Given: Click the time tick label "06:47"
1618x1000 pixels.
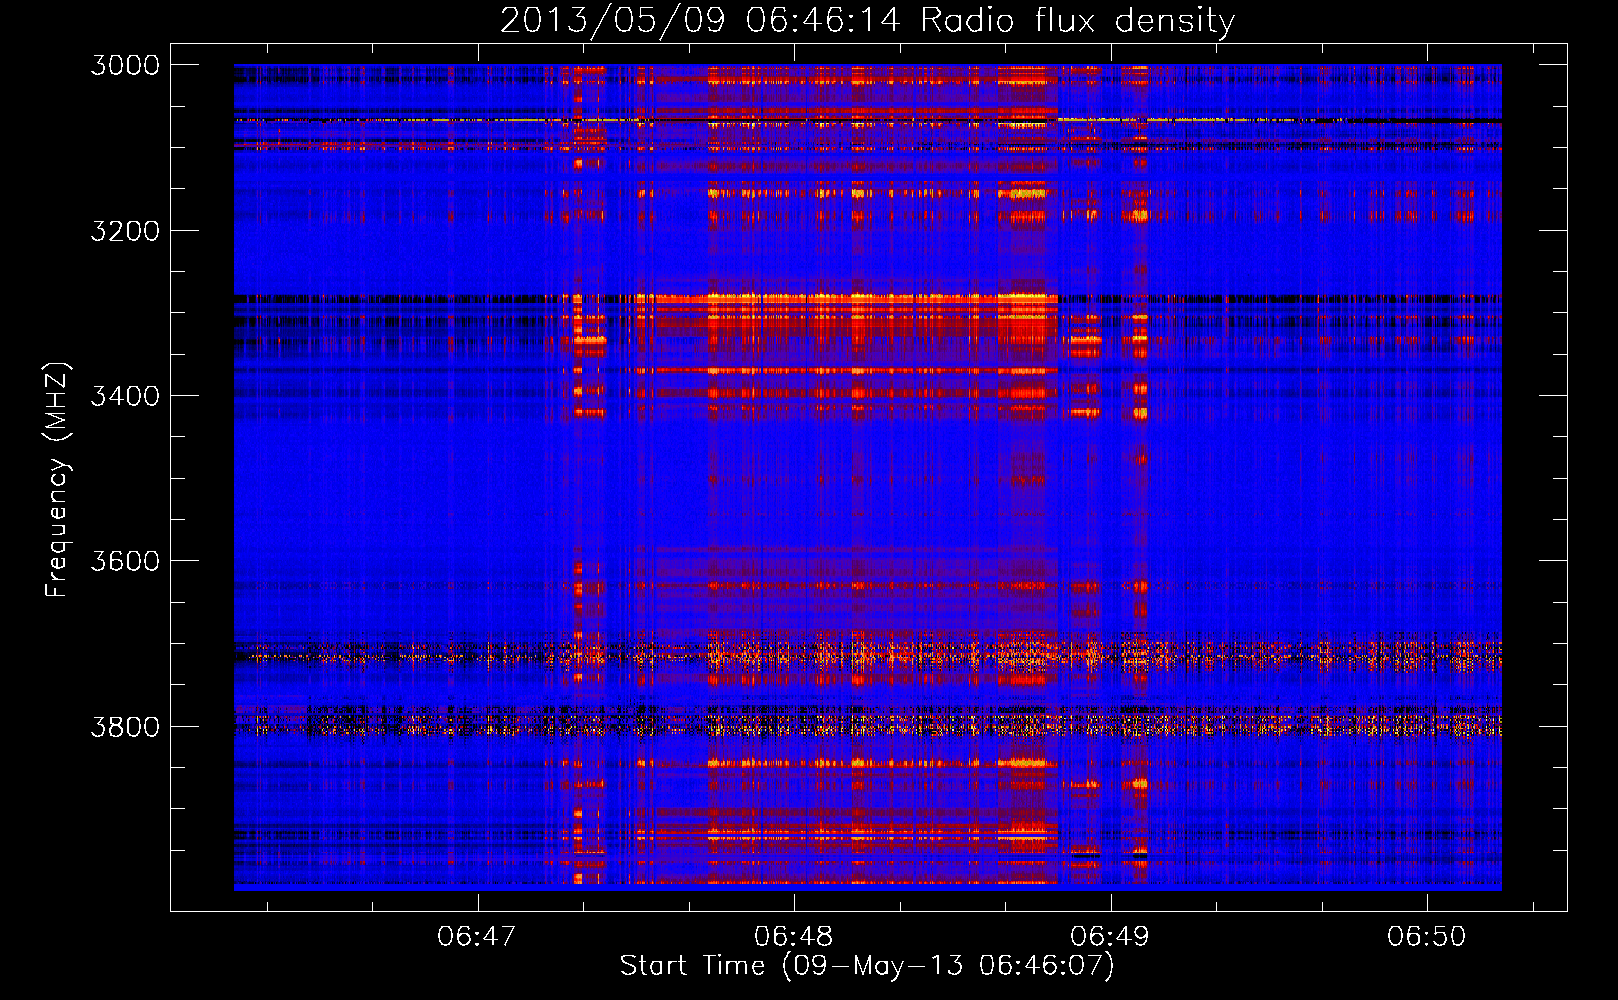Looking at the screenshot, I should (477, 936).
